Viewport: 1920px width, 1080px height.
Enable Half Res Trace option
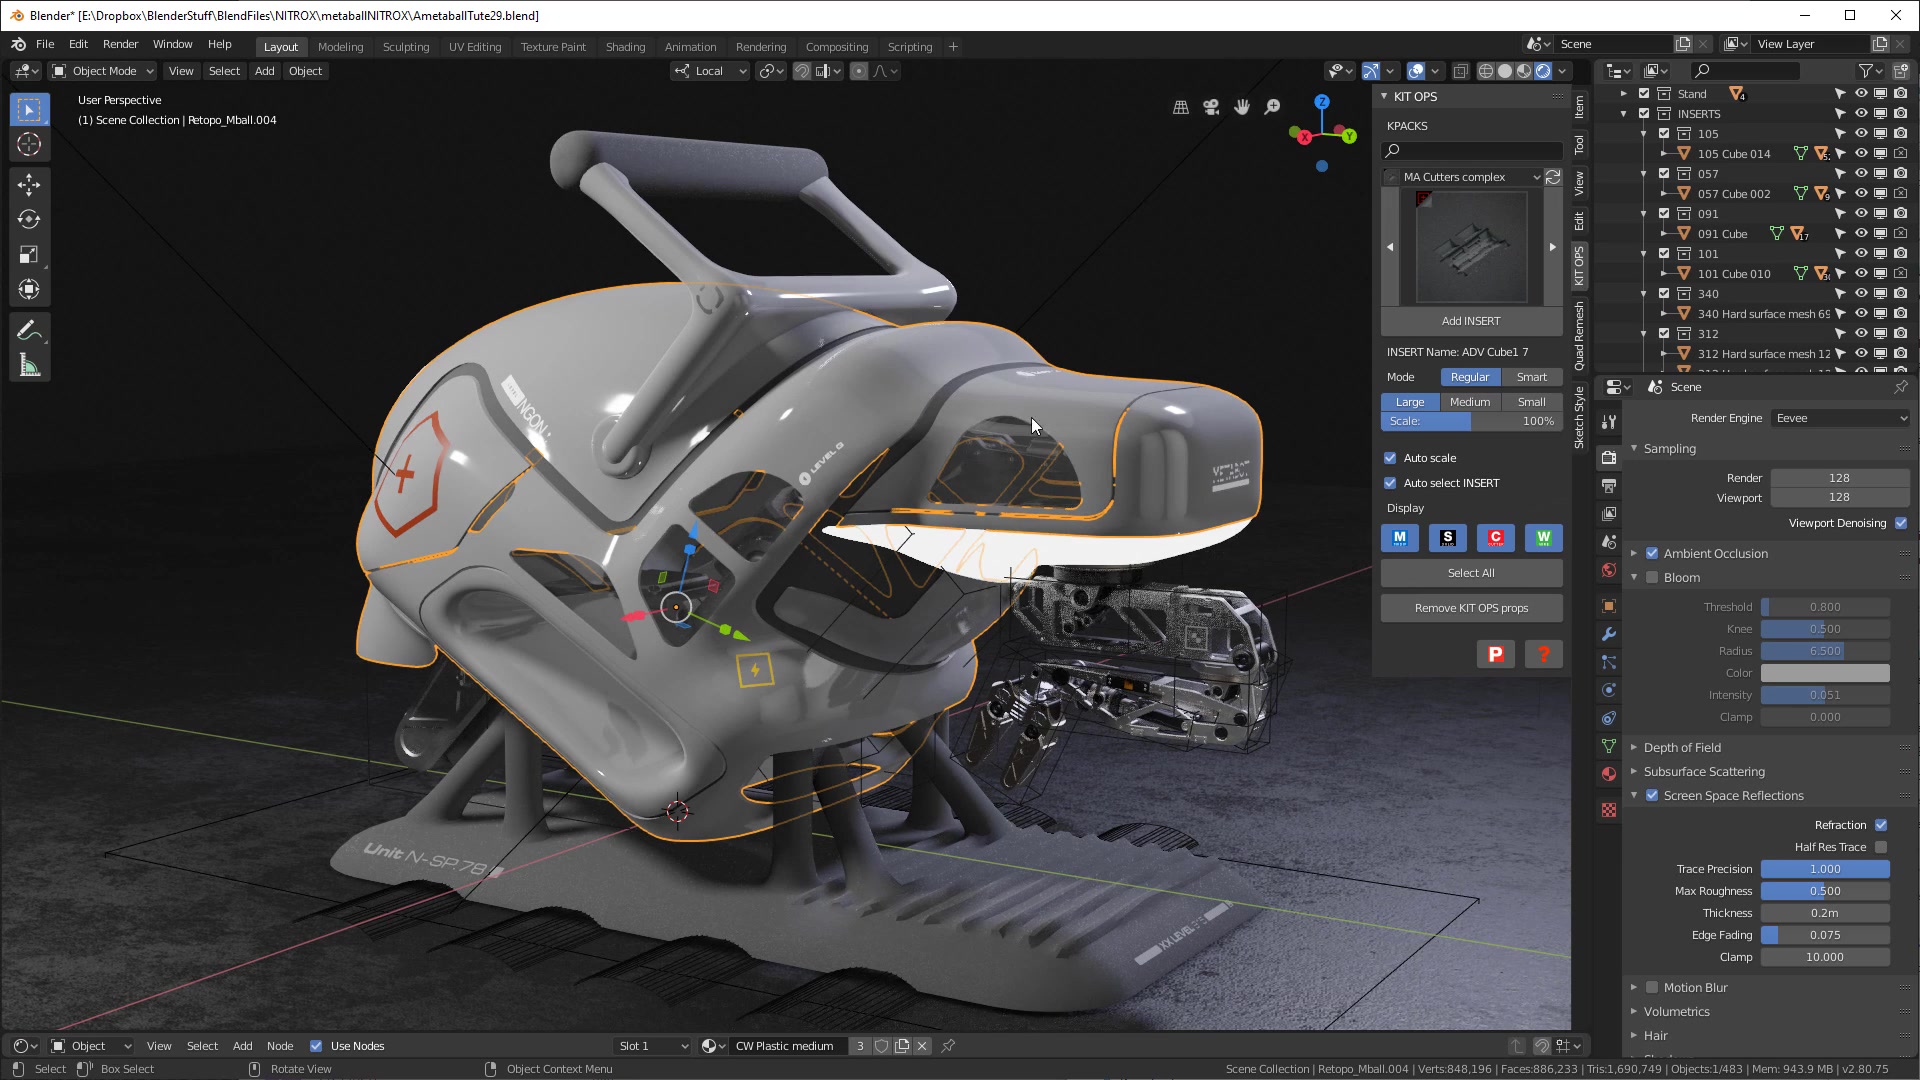click(x=1881, y=846)
